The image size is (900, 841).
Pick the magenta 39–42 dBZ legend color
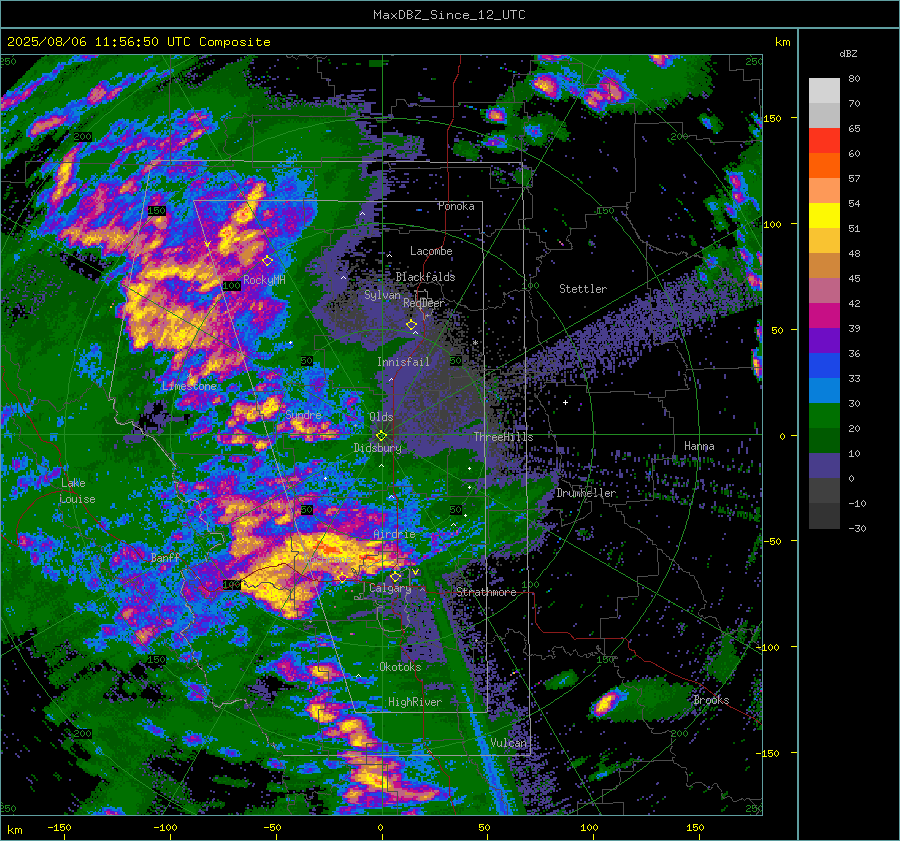824,316
